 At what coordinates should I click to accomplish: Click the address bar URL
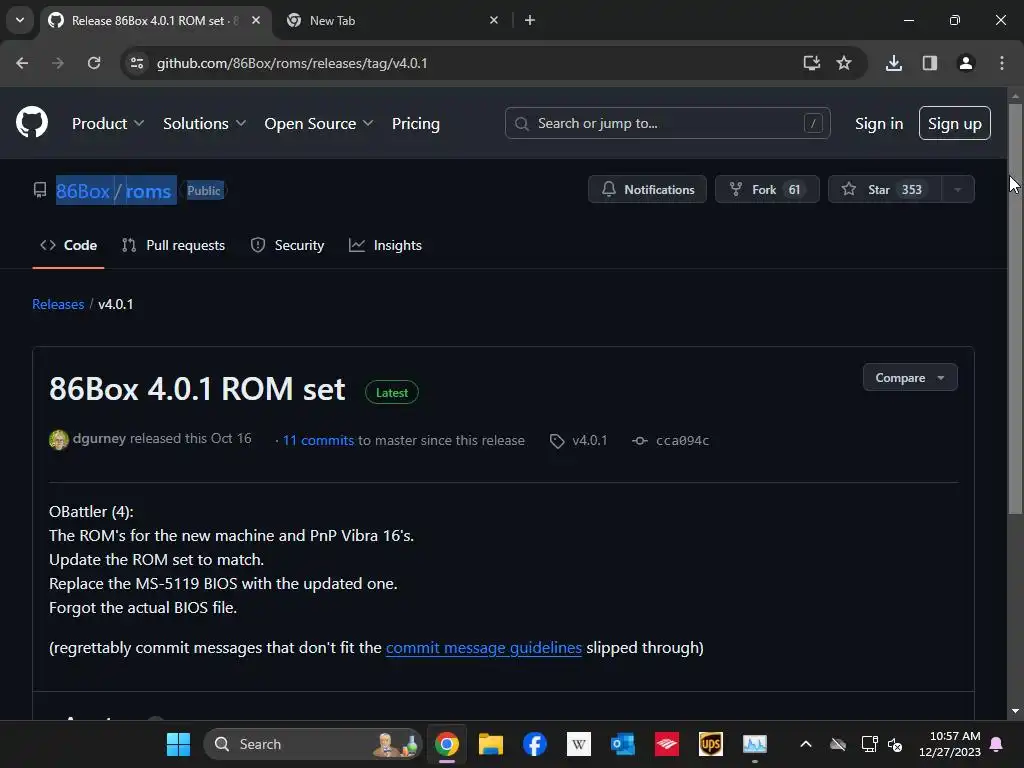292,63
